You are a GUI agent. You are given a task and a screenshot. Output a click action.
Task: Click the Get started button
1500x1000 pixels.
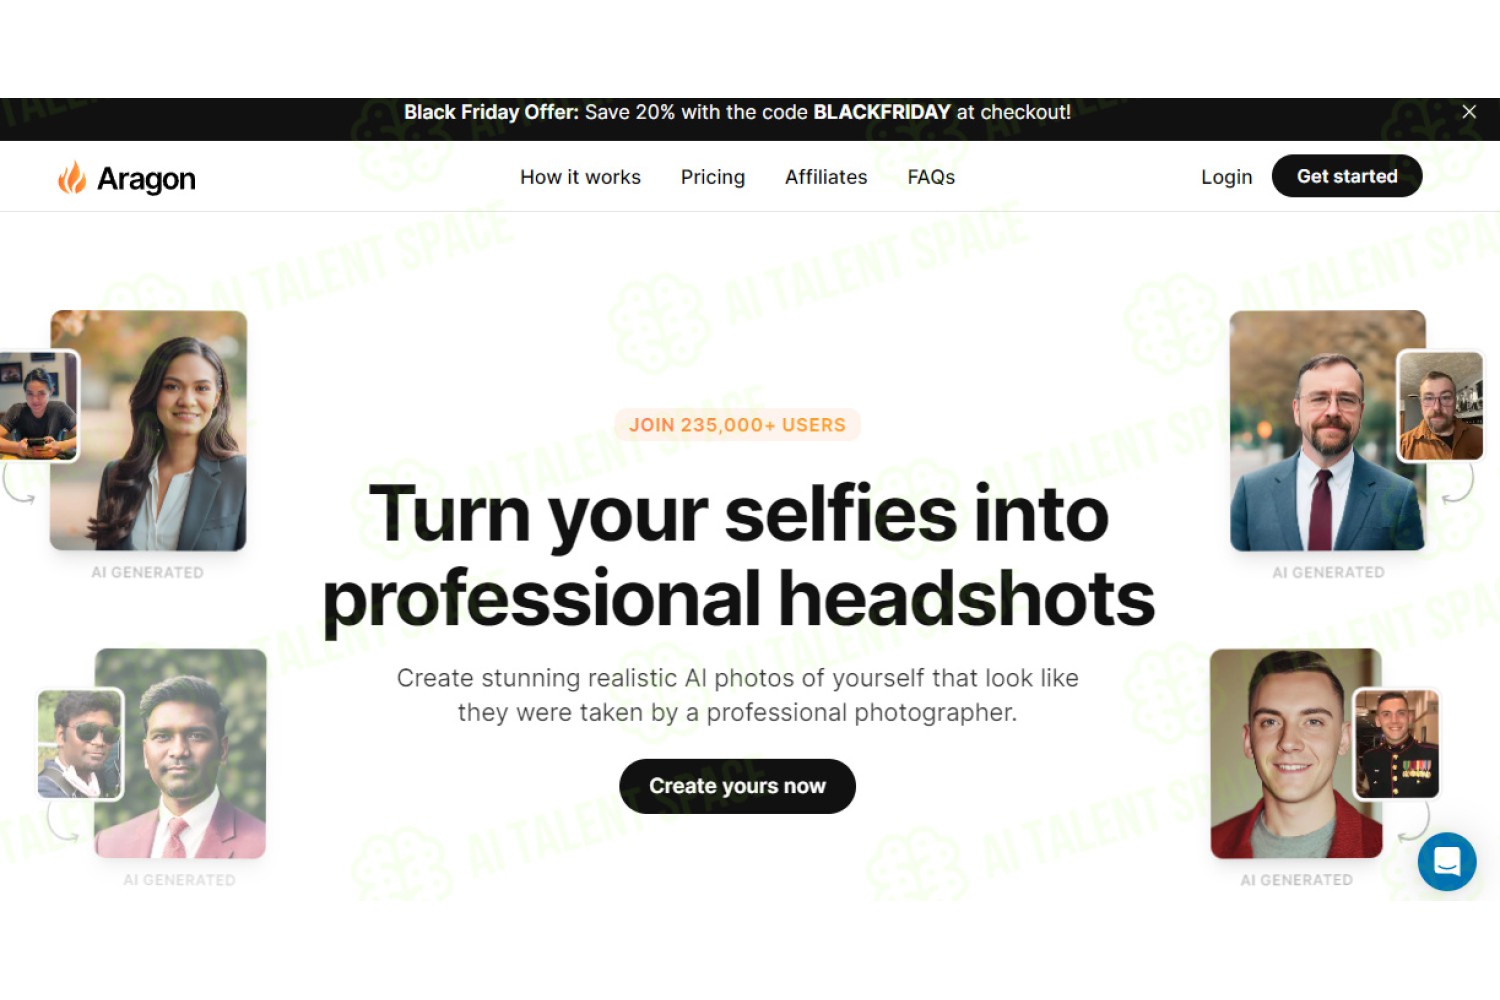(x=1347, y=176)
